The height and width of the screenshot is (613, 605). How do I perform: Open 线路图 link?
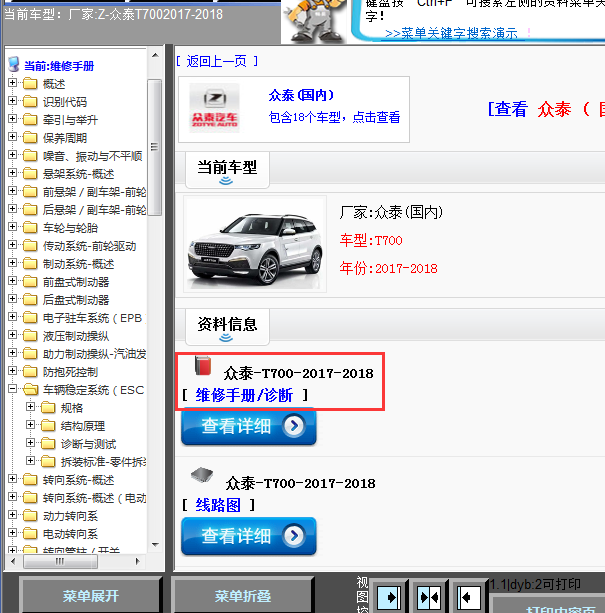pos(218,505)
